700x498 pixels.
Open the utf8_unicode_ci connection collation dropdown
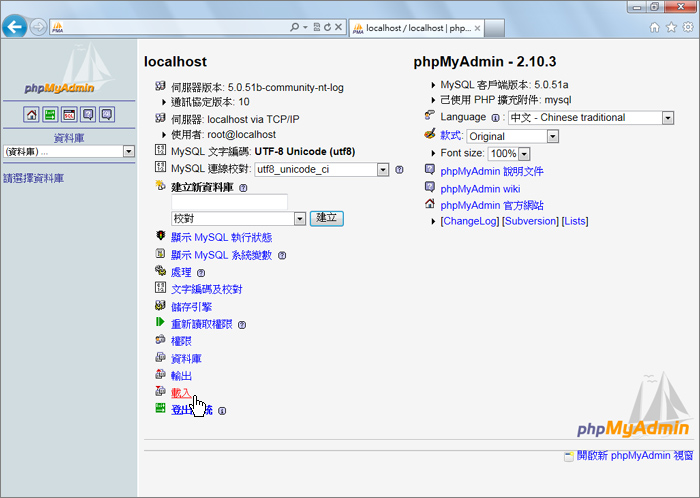click(x=321, y=170)
